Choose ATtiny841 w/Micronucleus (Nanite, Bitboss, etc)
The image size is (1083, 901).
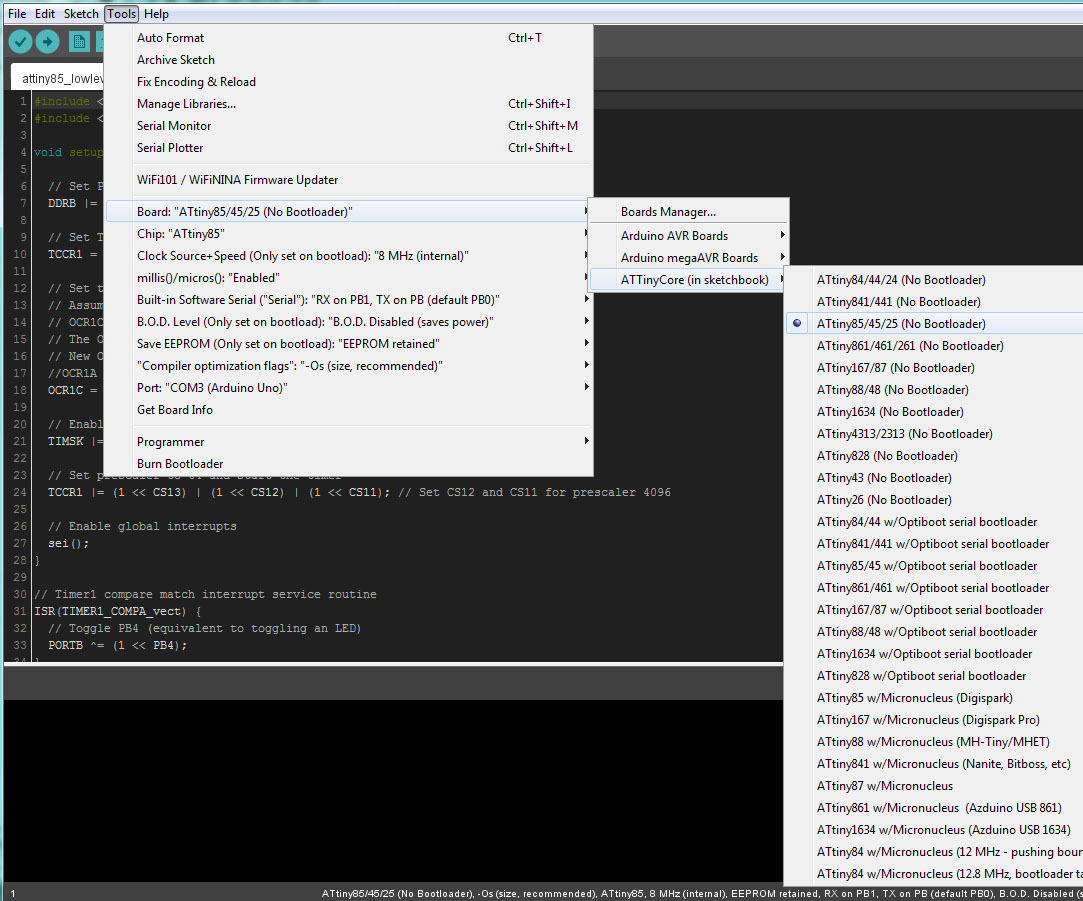(934, 764)
